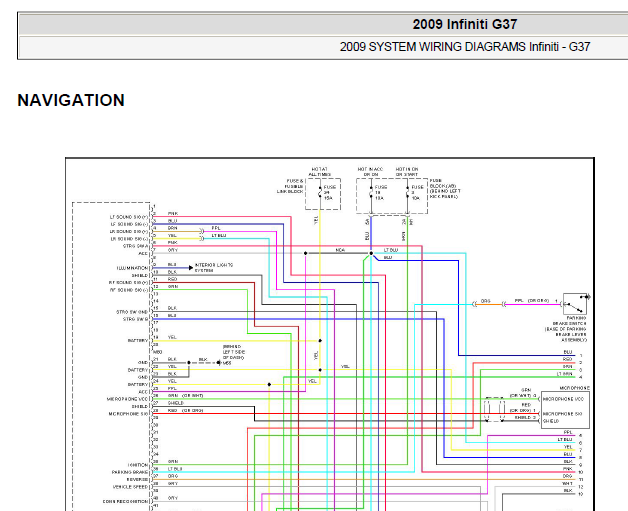This screenshot has width=628, height=511.
Task: Click the "INTERIOR LIGHTS SYSTEM" reference text
Action: point(213,268)
